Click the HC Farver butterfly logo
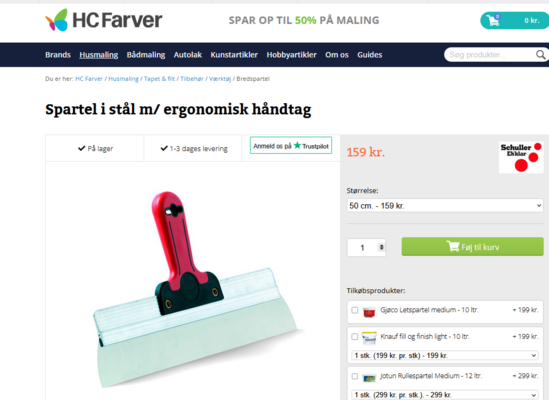Image resolution: width=549 pixels, height=400 pixels. pos(56,20)
